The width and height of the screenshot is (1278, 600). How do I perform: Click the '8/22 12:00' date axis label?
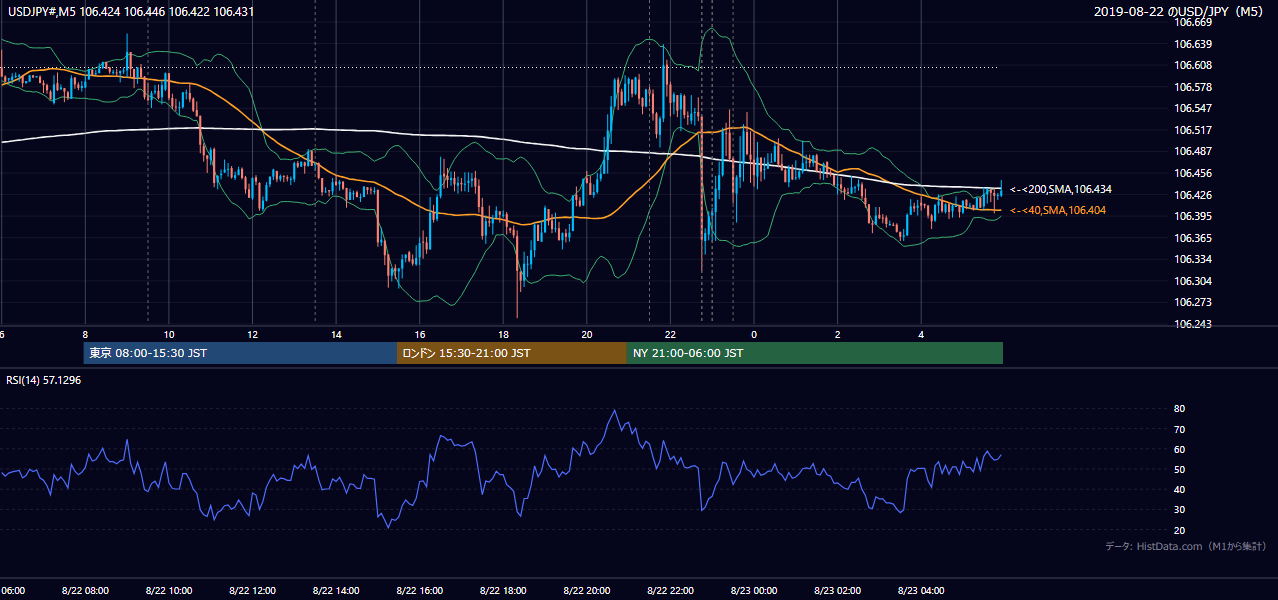[x=252, y=590]
